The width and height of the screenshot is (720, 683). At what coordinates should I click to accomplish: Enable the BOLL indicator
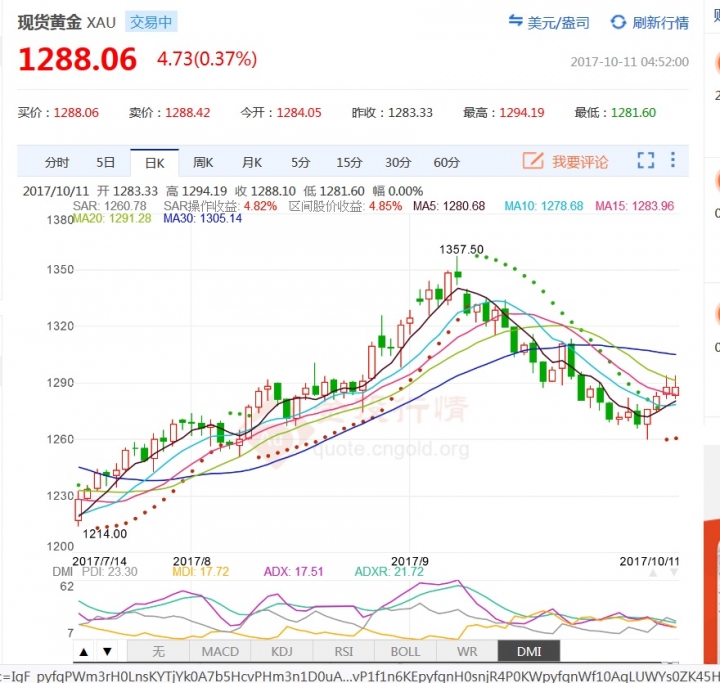coord(405,651)
